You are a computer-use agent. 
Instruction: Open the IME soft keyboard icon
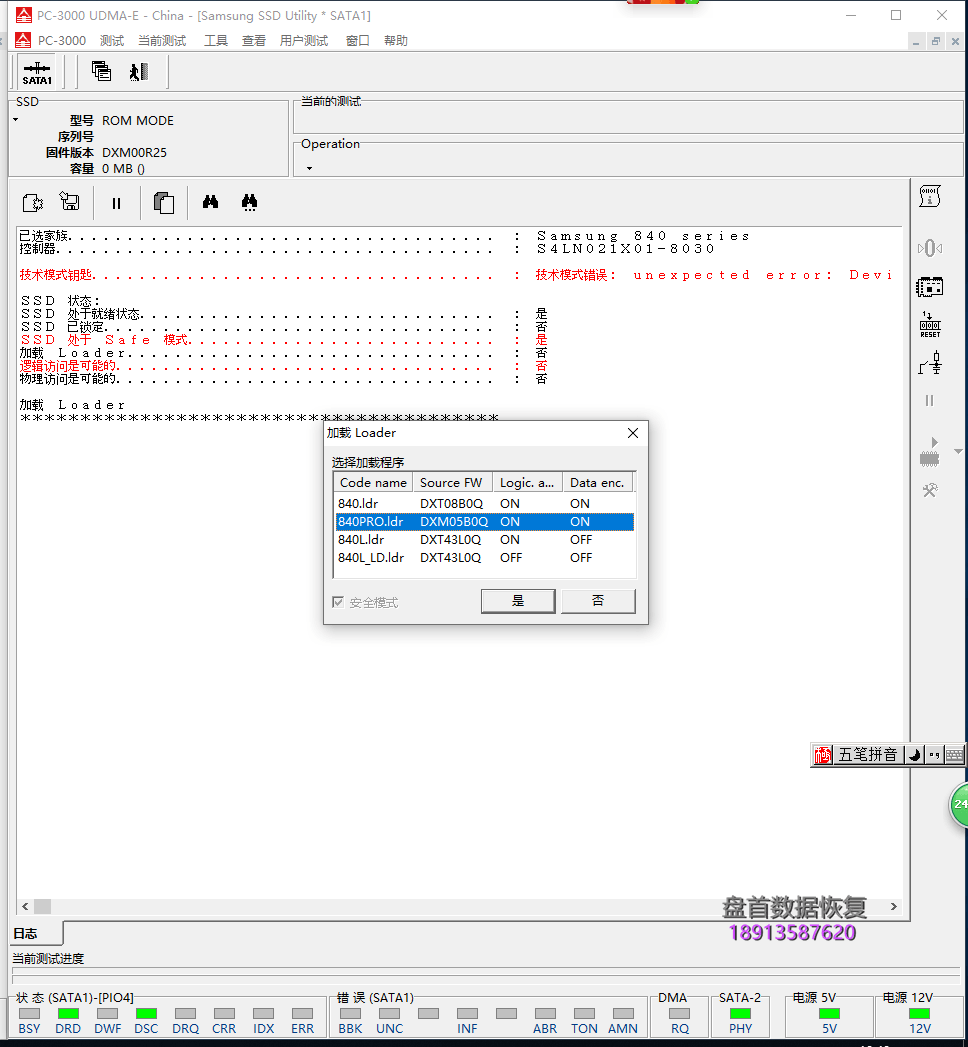point(955,755)
